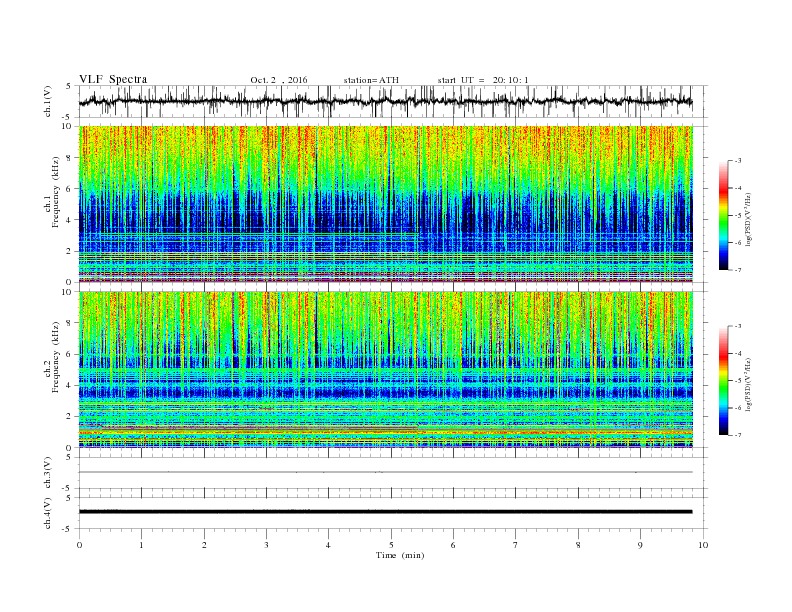Click the 'Time (min)' axis label
792x612 pixels.
tap(400, 555)
